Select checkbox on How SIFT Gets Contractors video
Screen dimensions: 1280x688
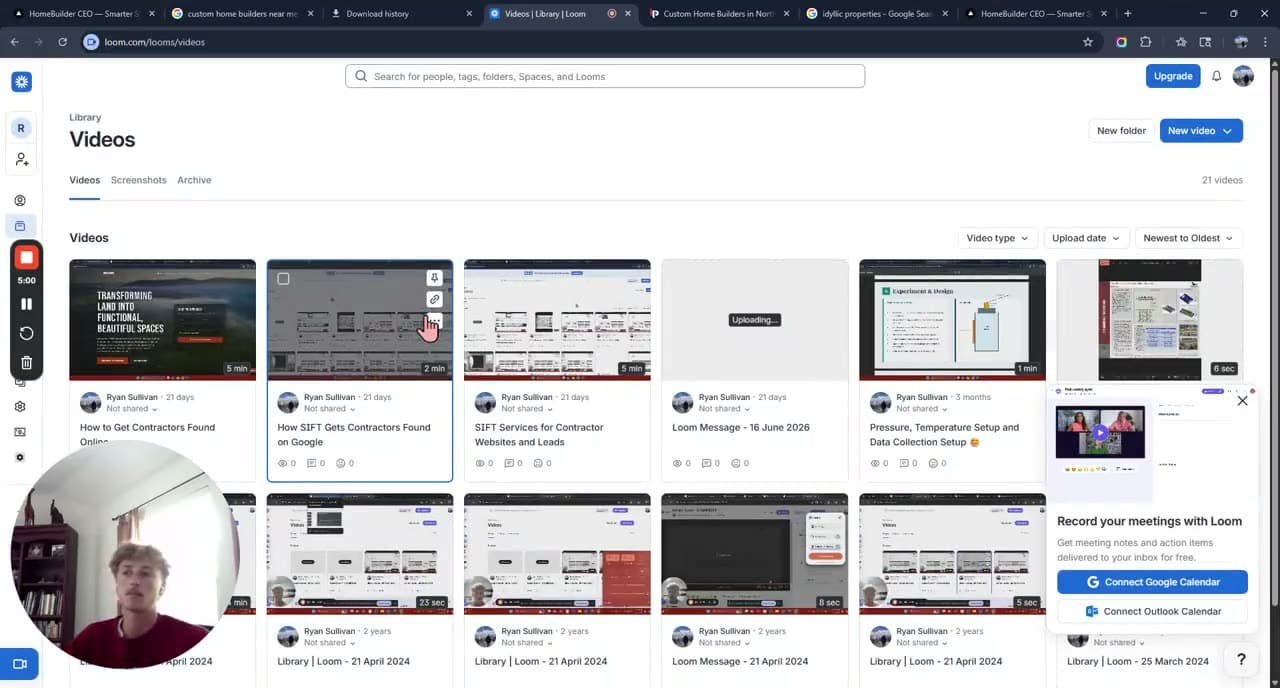(x=283, y=279)
